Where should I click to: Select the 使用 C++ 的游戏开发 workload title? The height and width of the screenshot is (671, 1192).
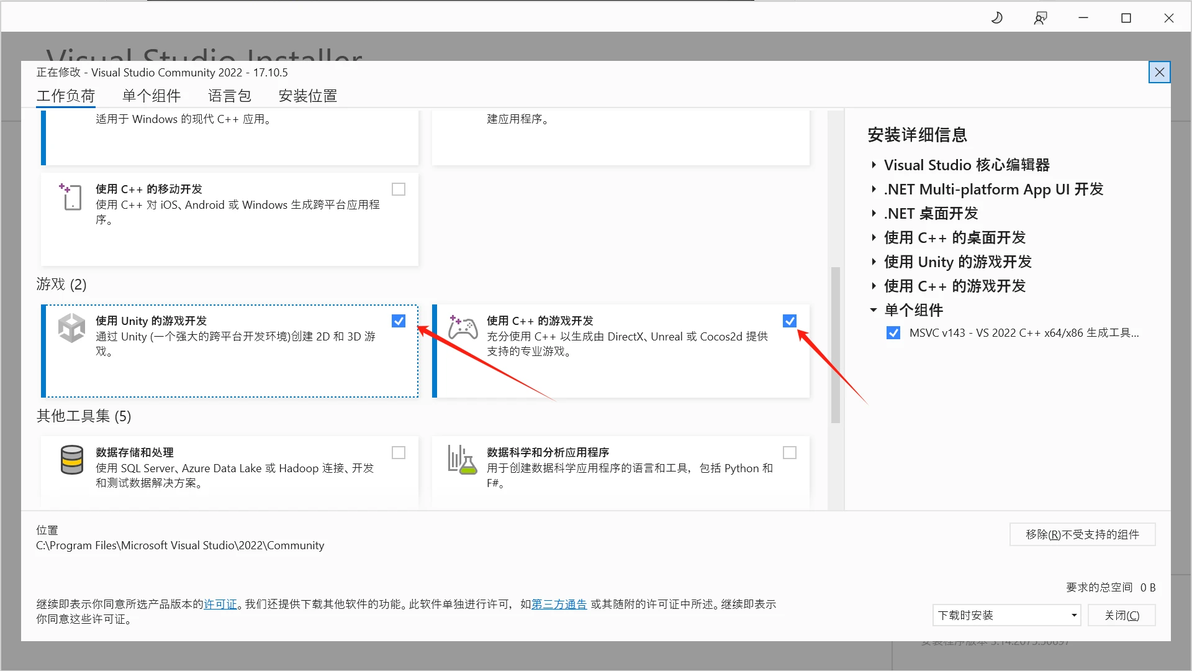(540, 321)
